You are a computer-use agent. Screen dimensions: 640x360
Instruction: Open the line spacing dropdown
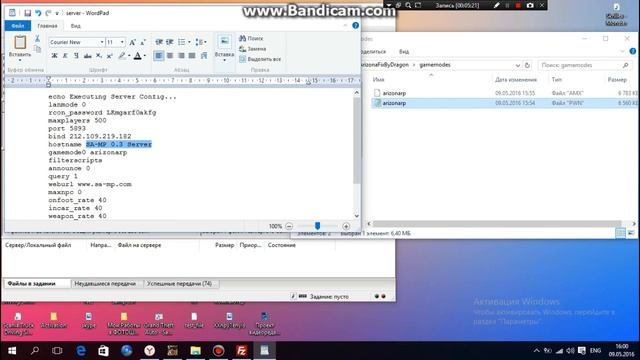(201, 42)
